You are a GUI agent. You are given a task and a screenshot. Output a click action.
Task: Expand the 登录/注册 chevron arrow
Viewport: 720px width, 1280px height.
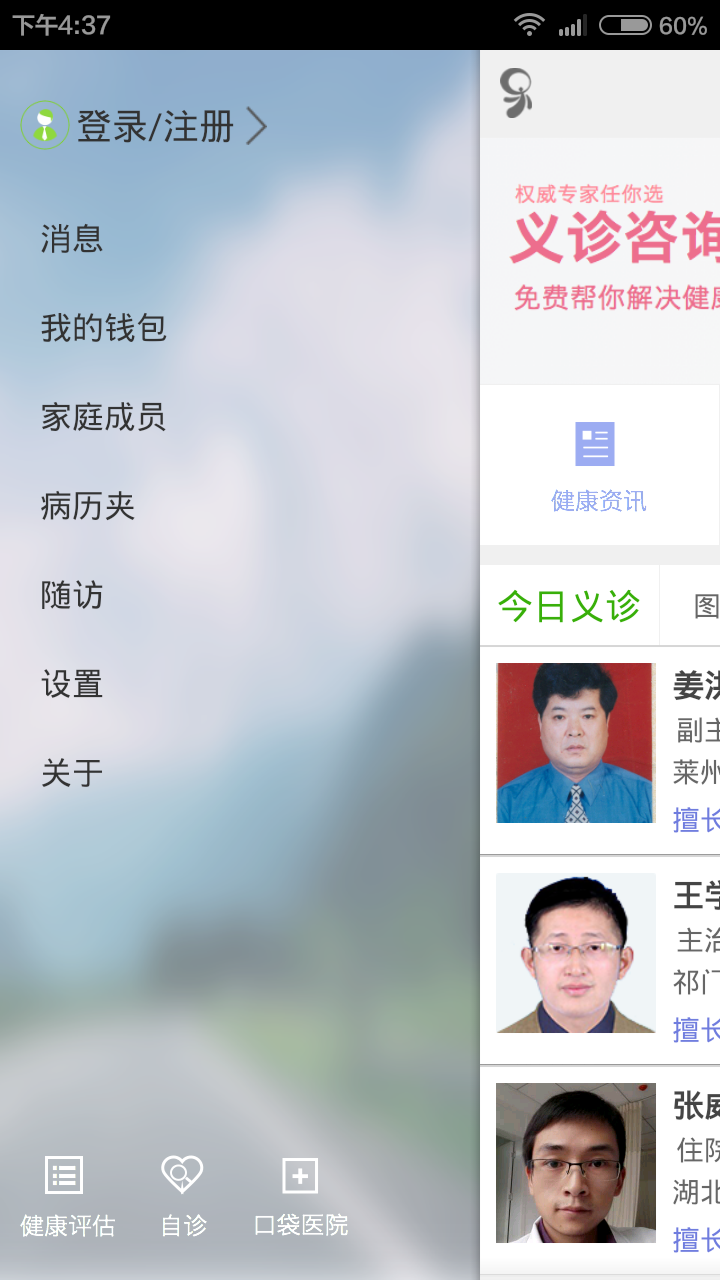(257, 127)
